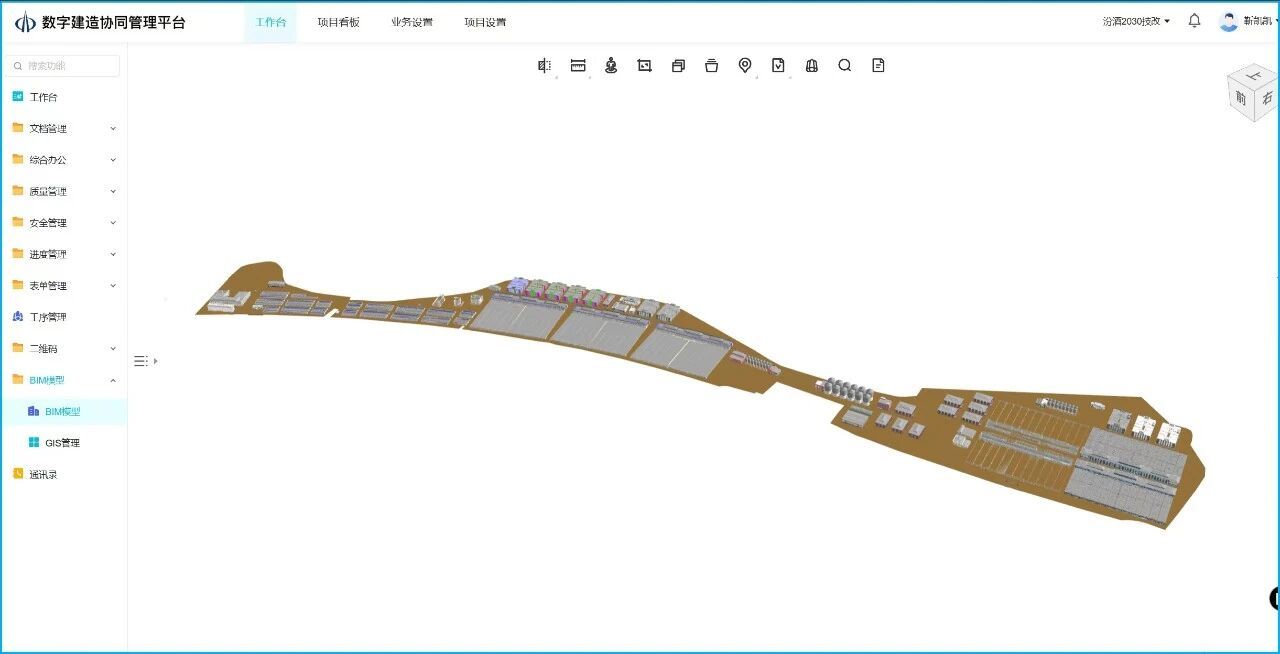Click the overlapping windows toolbar icon
The height and width of the screenshot is (654, 1280).
[x=678, y=65]
